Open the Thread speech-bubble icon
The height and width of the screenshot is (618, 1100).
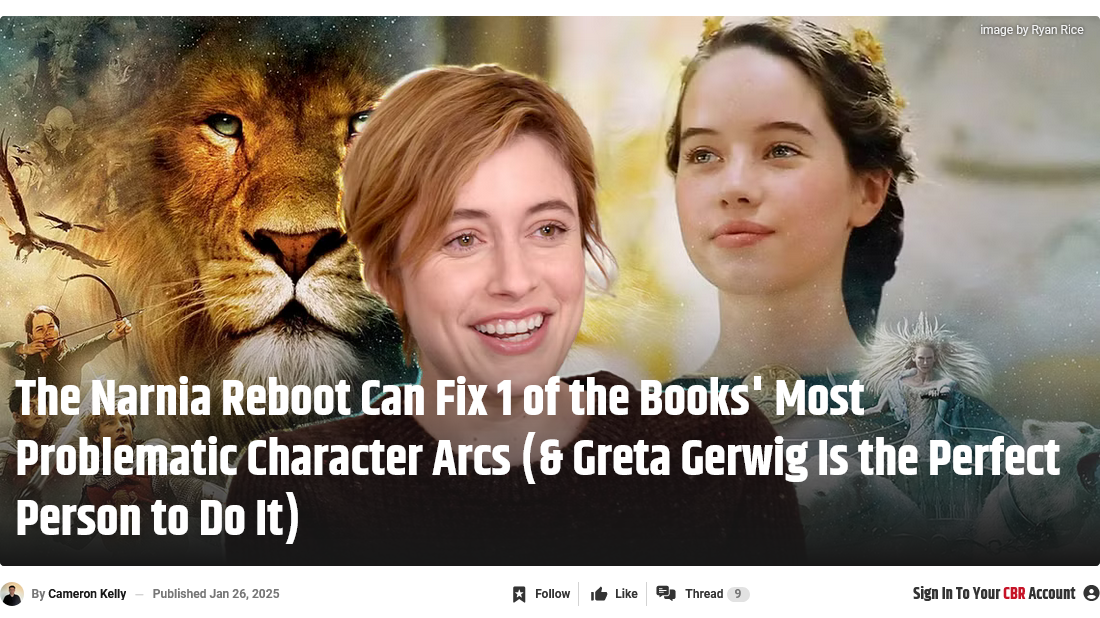[666, 593]
